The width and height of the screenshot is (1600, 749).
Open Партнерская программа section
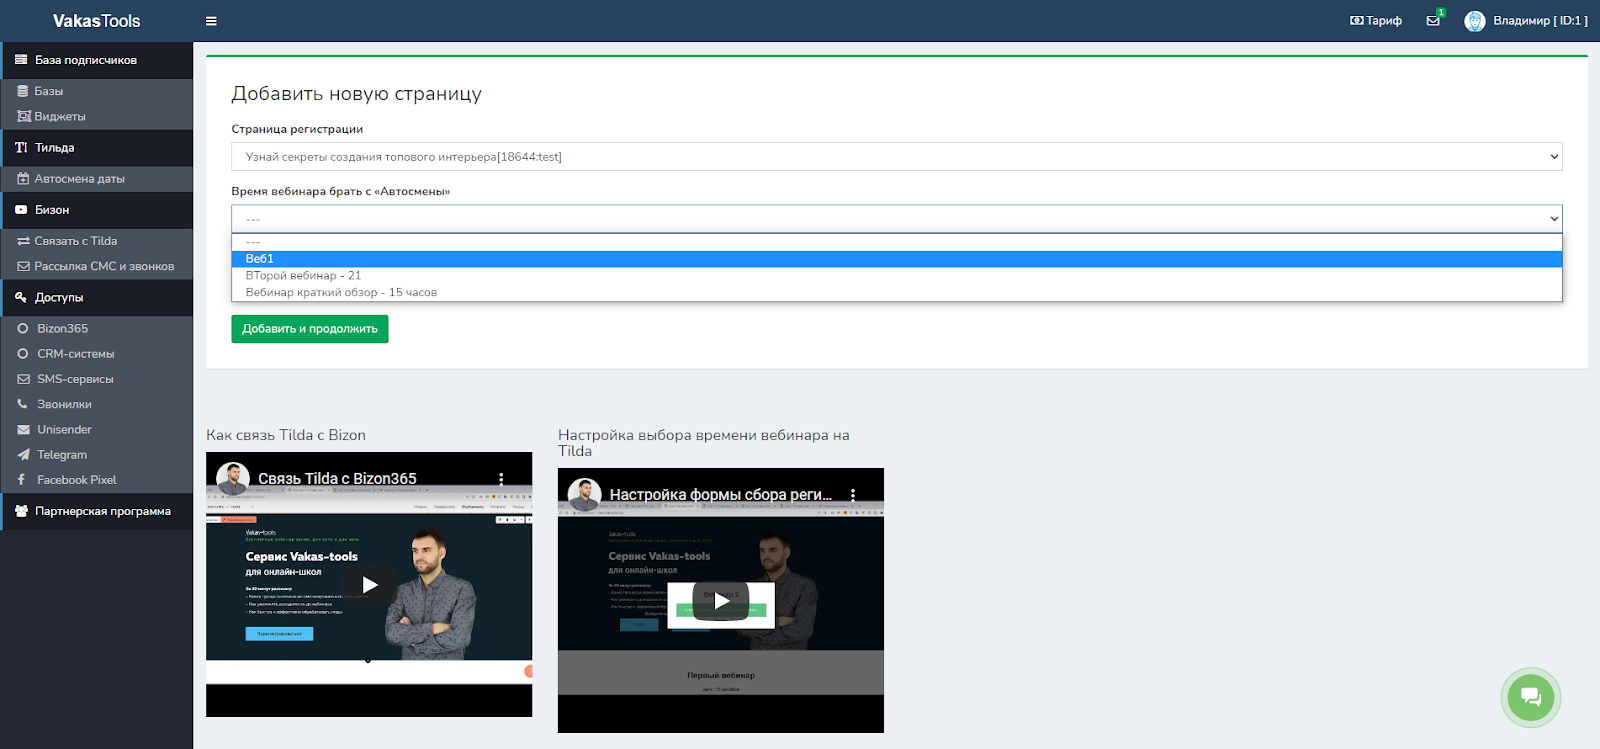click(102, 511)
